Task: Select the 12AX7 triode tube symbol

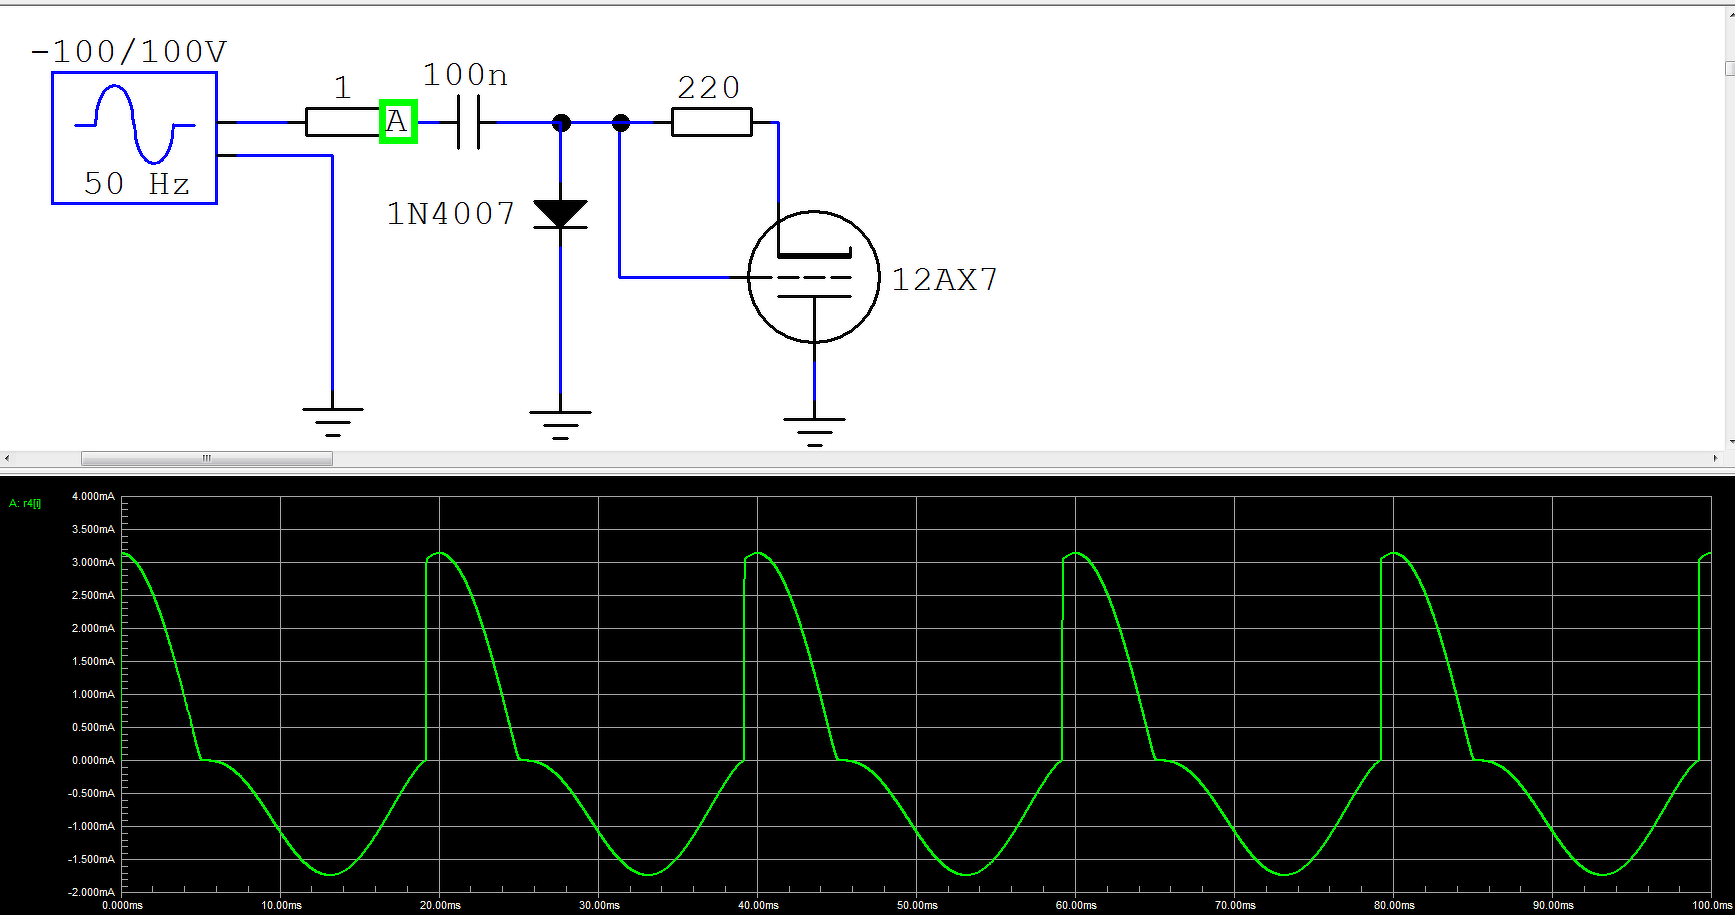Action: (x=814, y=276)
